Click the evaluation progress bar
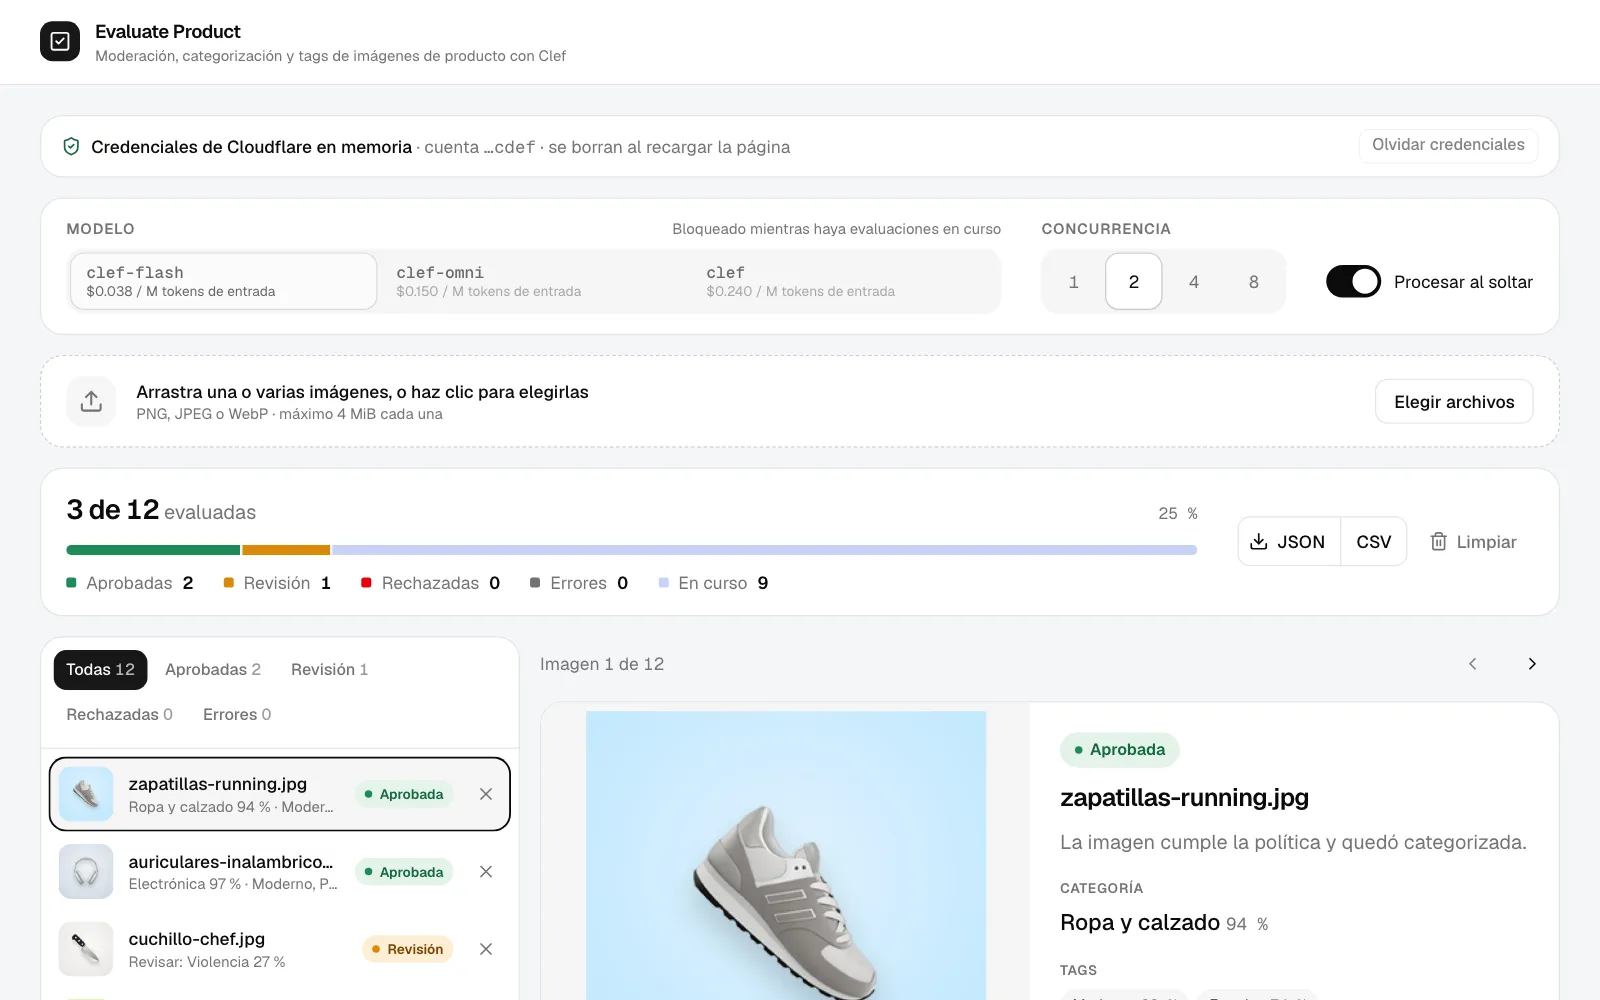This screenshot has height=1000, width=1600. 632,550
